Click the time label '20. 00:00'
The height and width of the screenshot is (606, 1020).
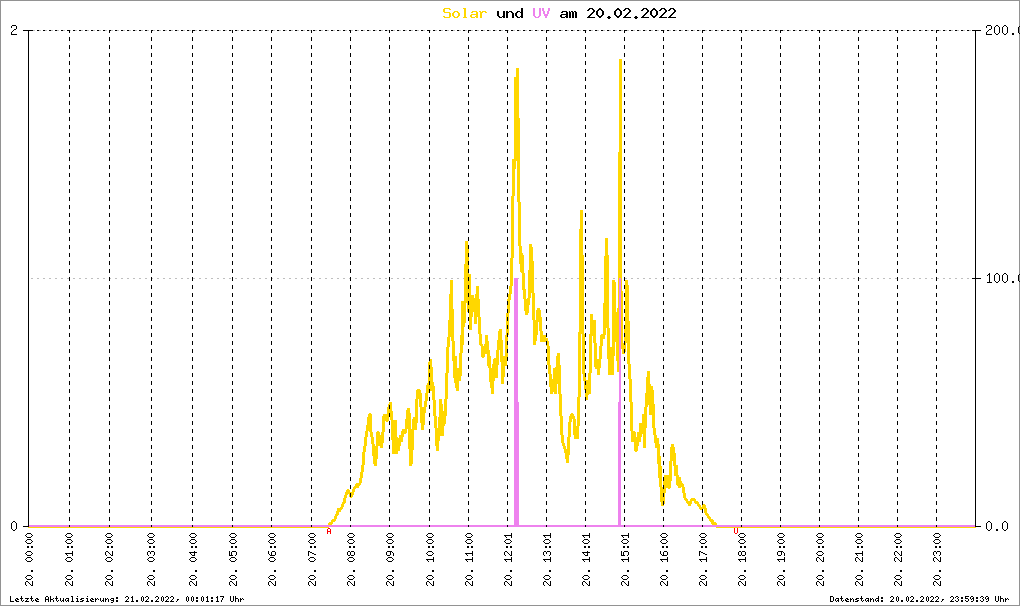pos(29,560)
